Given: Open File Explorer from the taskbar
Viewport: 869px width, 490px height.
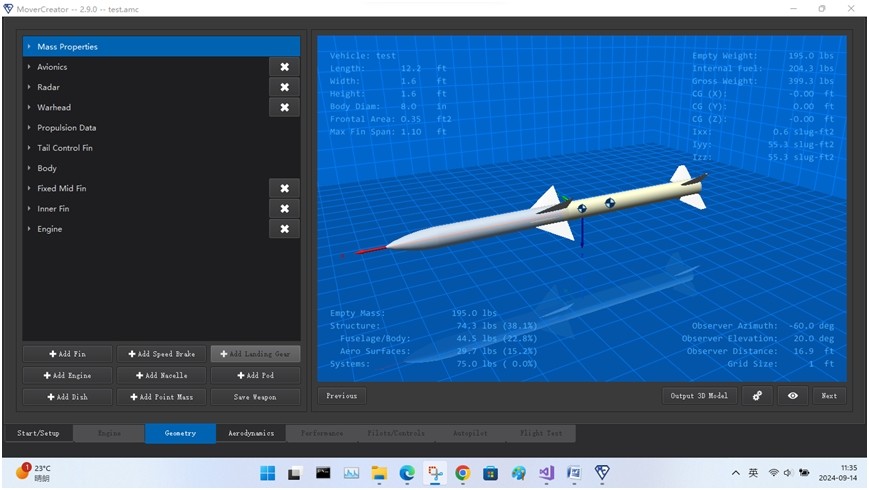Looking at the screenshot, I should pos(379,473).
